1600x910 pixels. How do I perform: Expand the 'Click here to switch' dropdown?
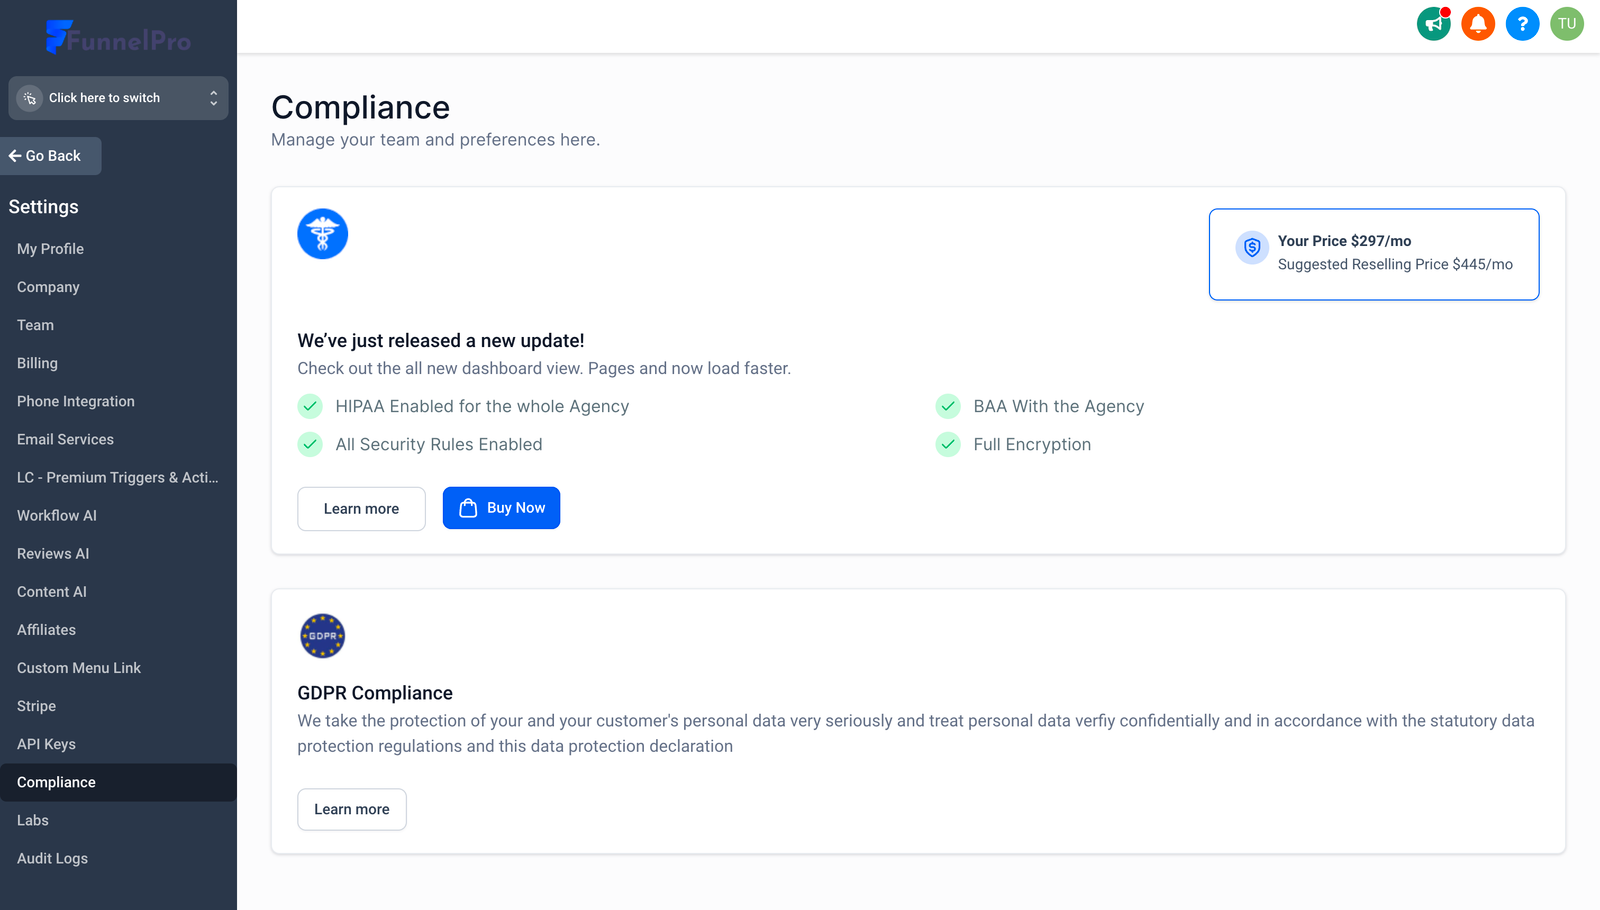pos(105,98)
